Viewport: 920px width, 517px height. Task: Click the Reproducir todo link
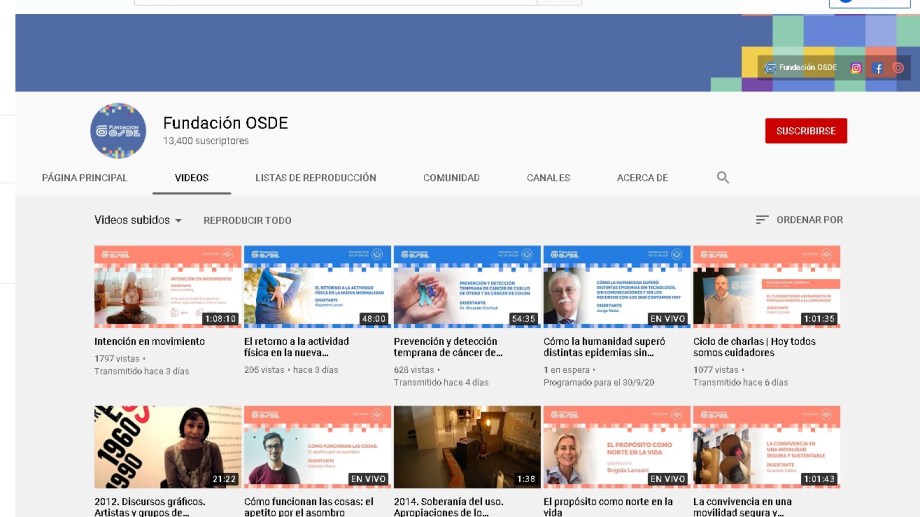coord(247,220)
